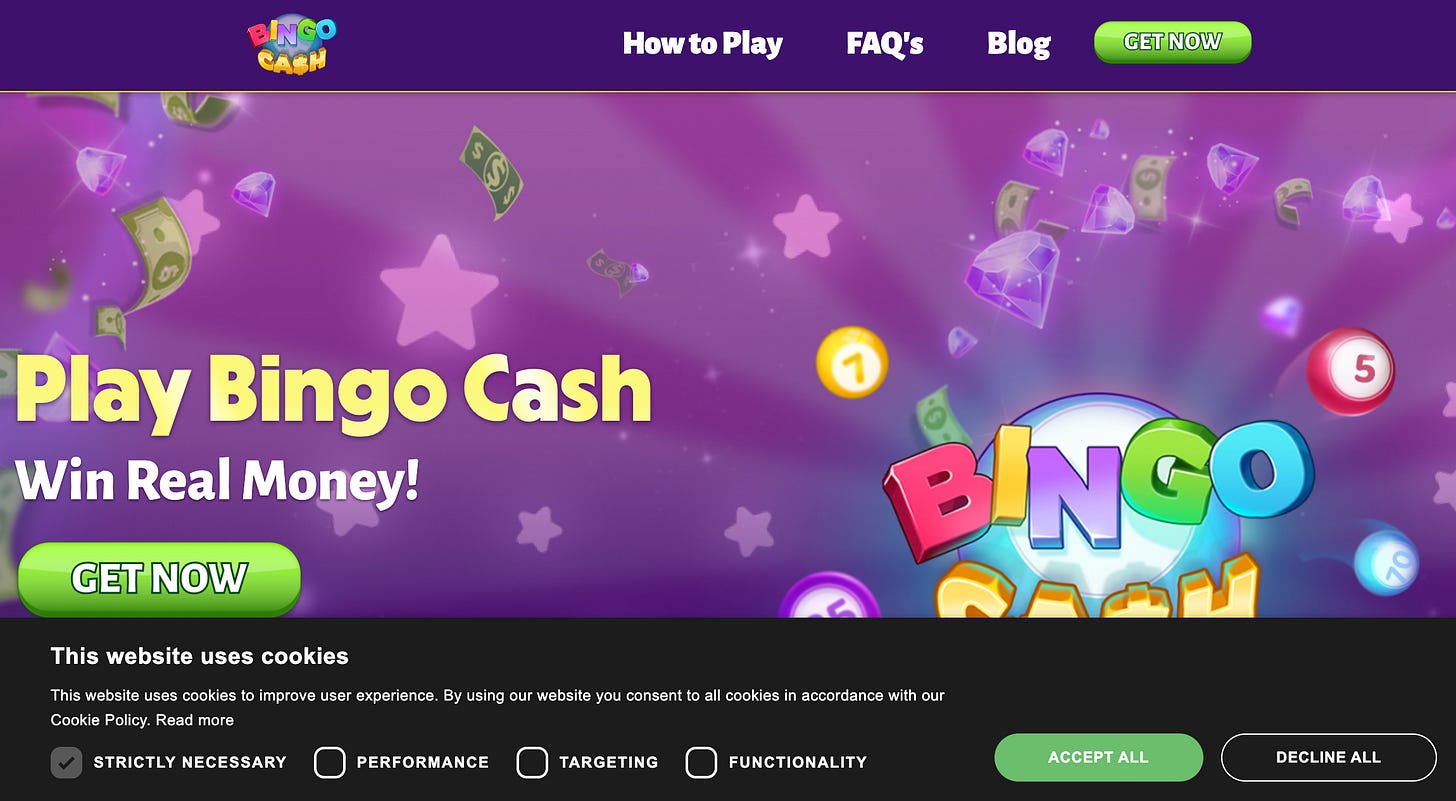Viewport: 1456px width, 801px height.
Task: Accept all cookies
Action: [x=1098, y=757]
